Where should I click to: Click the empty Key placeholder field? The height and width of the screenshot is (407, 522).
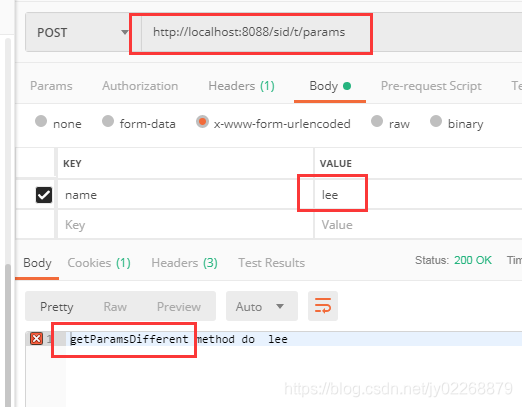tap(185, 225)
